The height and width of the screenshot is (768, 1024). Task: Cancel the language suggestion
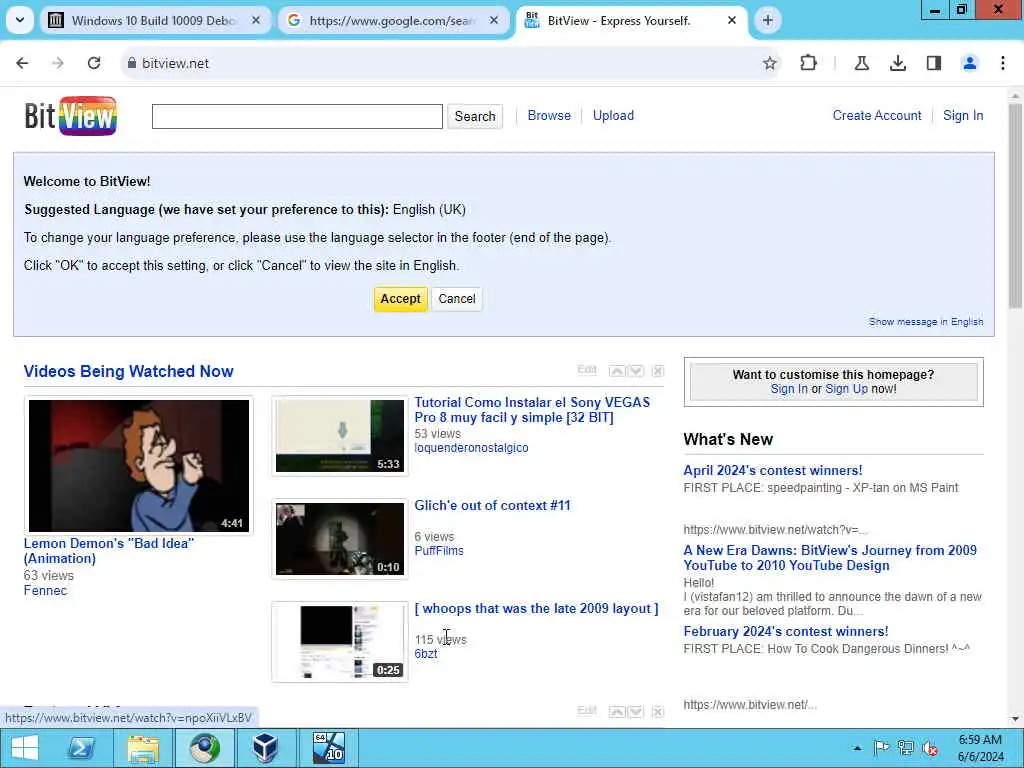[x=456, y=299]
